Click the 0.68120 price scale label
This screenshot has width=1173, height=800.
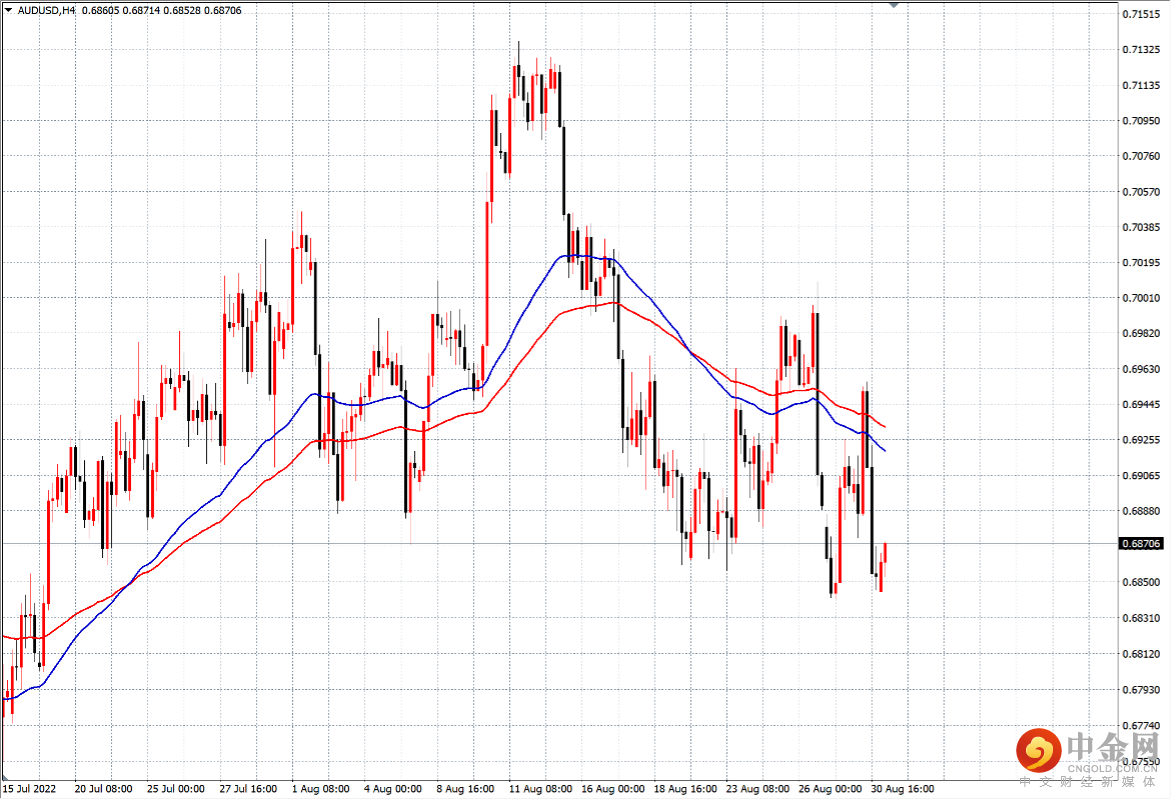click(1142, 654)
